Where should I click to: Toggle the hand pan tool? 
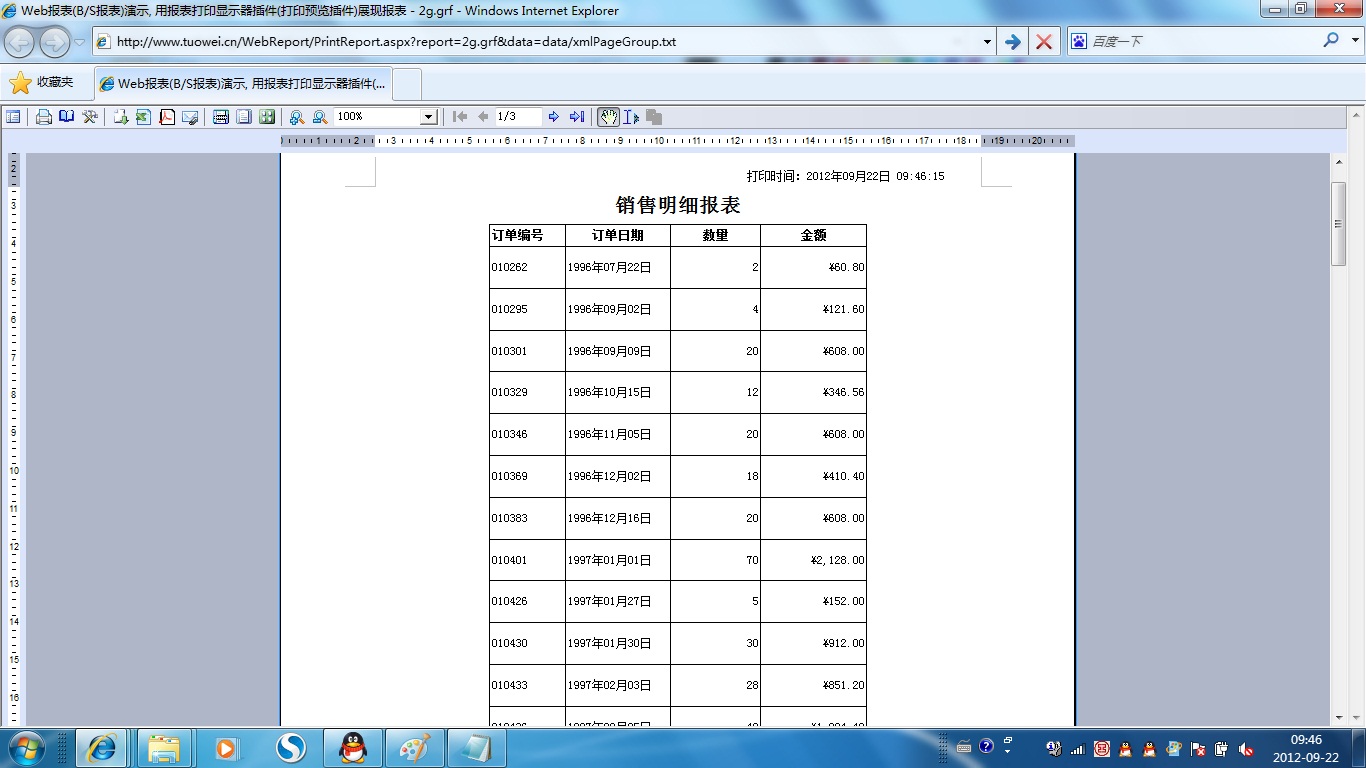[x=608, y=117]
